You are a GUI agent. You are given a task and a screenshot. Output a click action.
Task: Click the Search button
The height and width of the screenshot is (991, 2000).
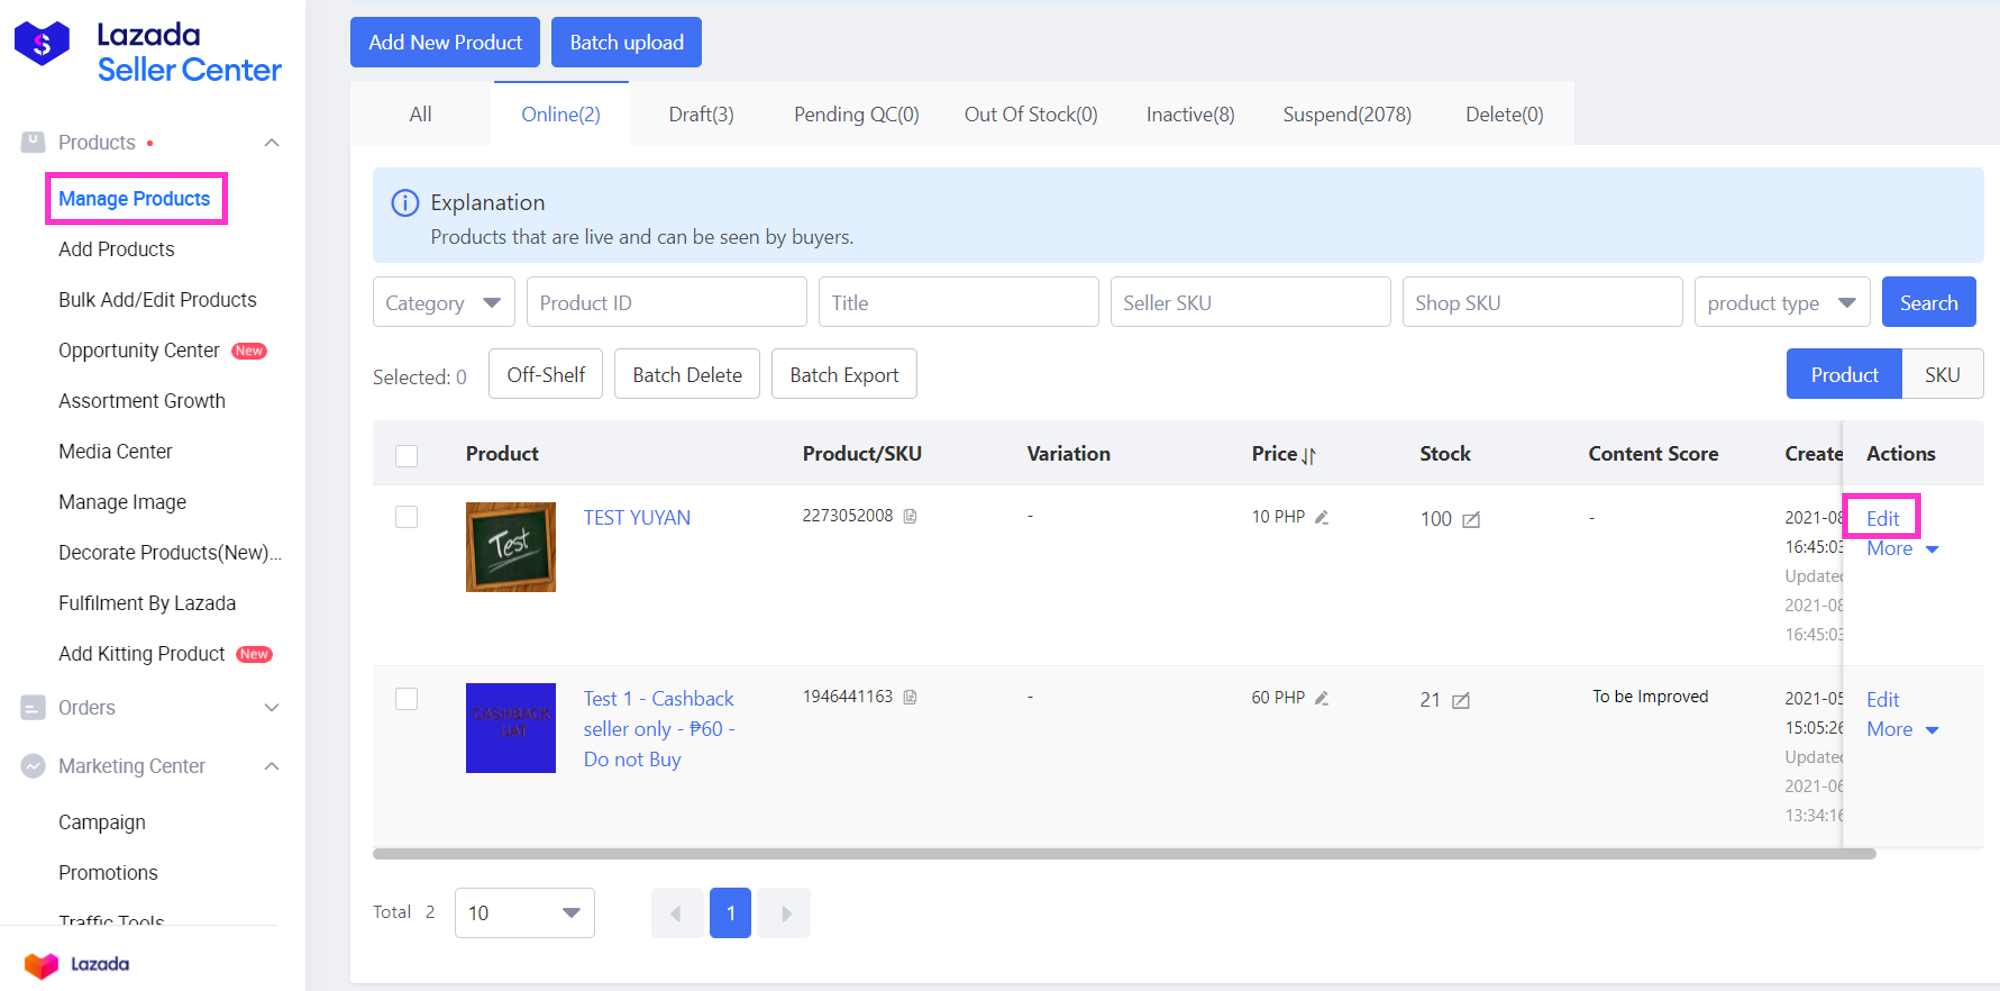point(1929,302)
